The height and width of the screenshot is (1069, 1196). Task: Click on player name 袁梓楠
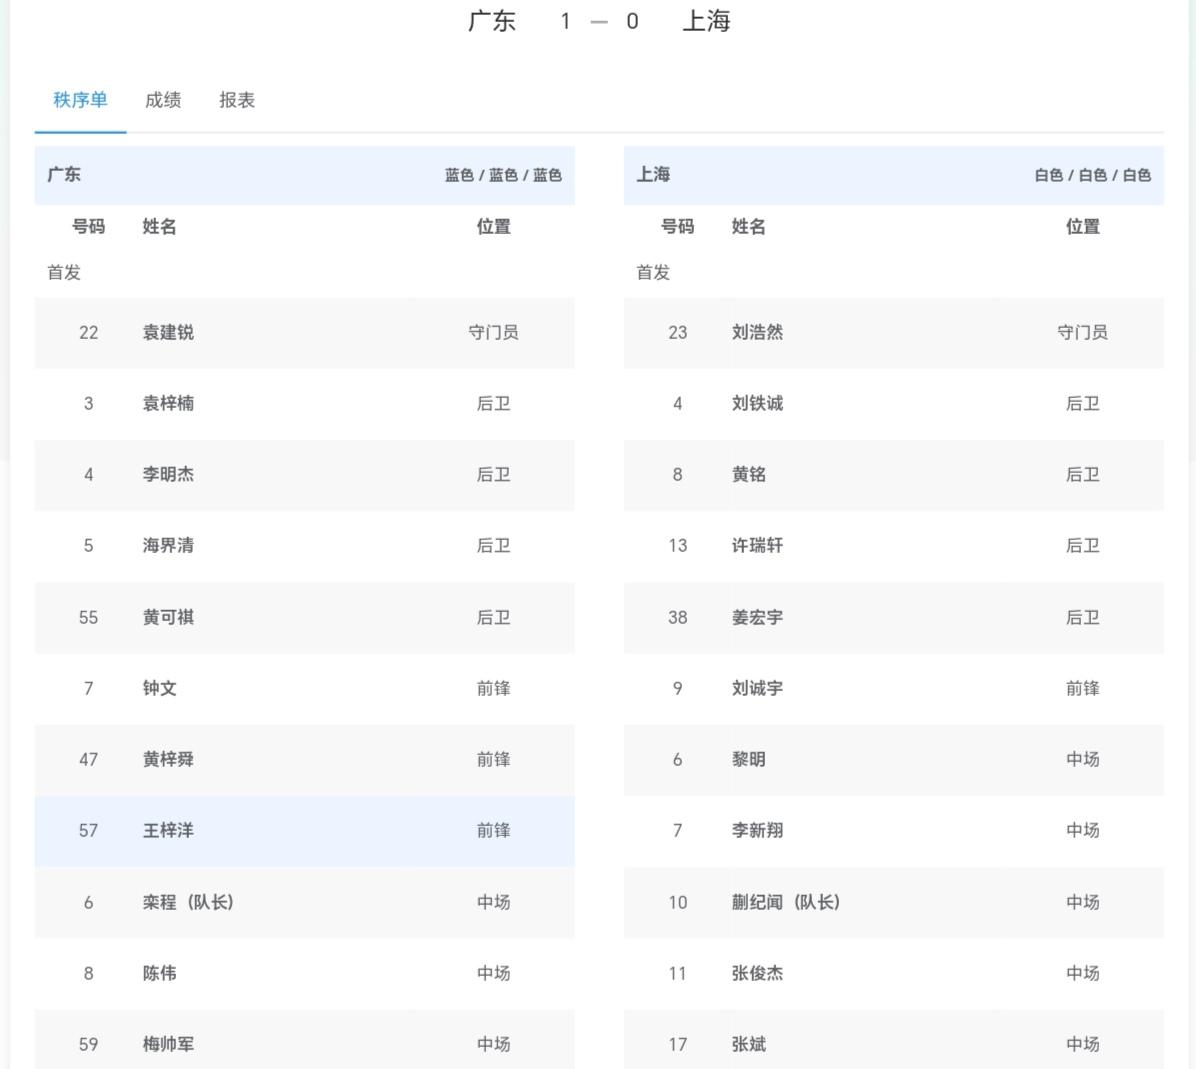(x=168, y=403)
